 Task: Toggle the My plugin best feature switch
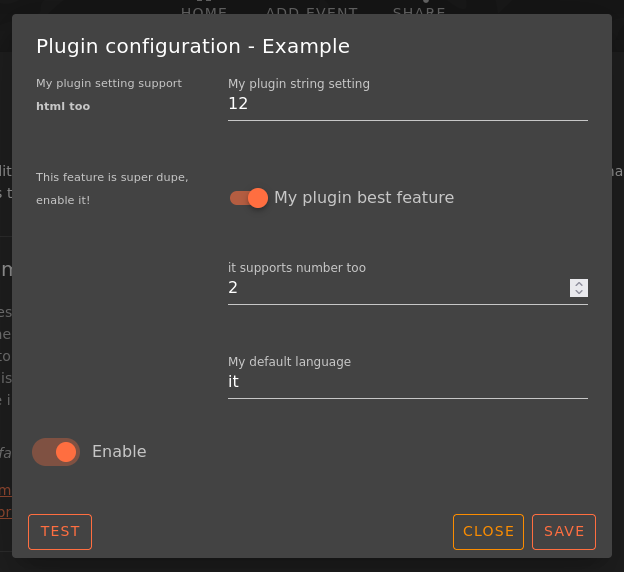point(249,198)
